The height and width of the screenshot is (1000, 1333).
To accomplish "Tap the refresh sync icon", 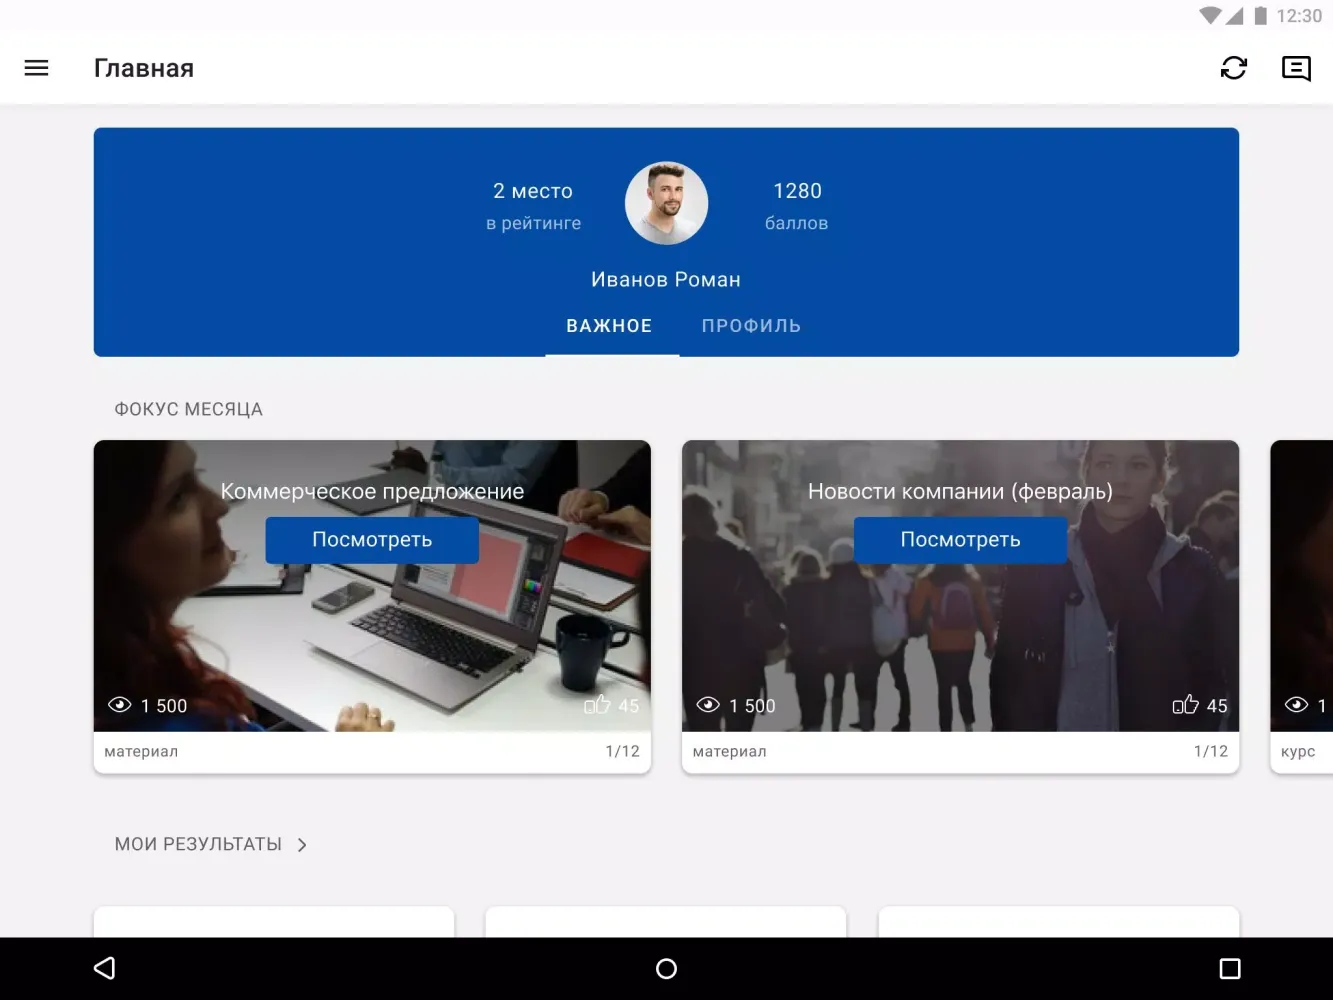I will pos(1233,68).
